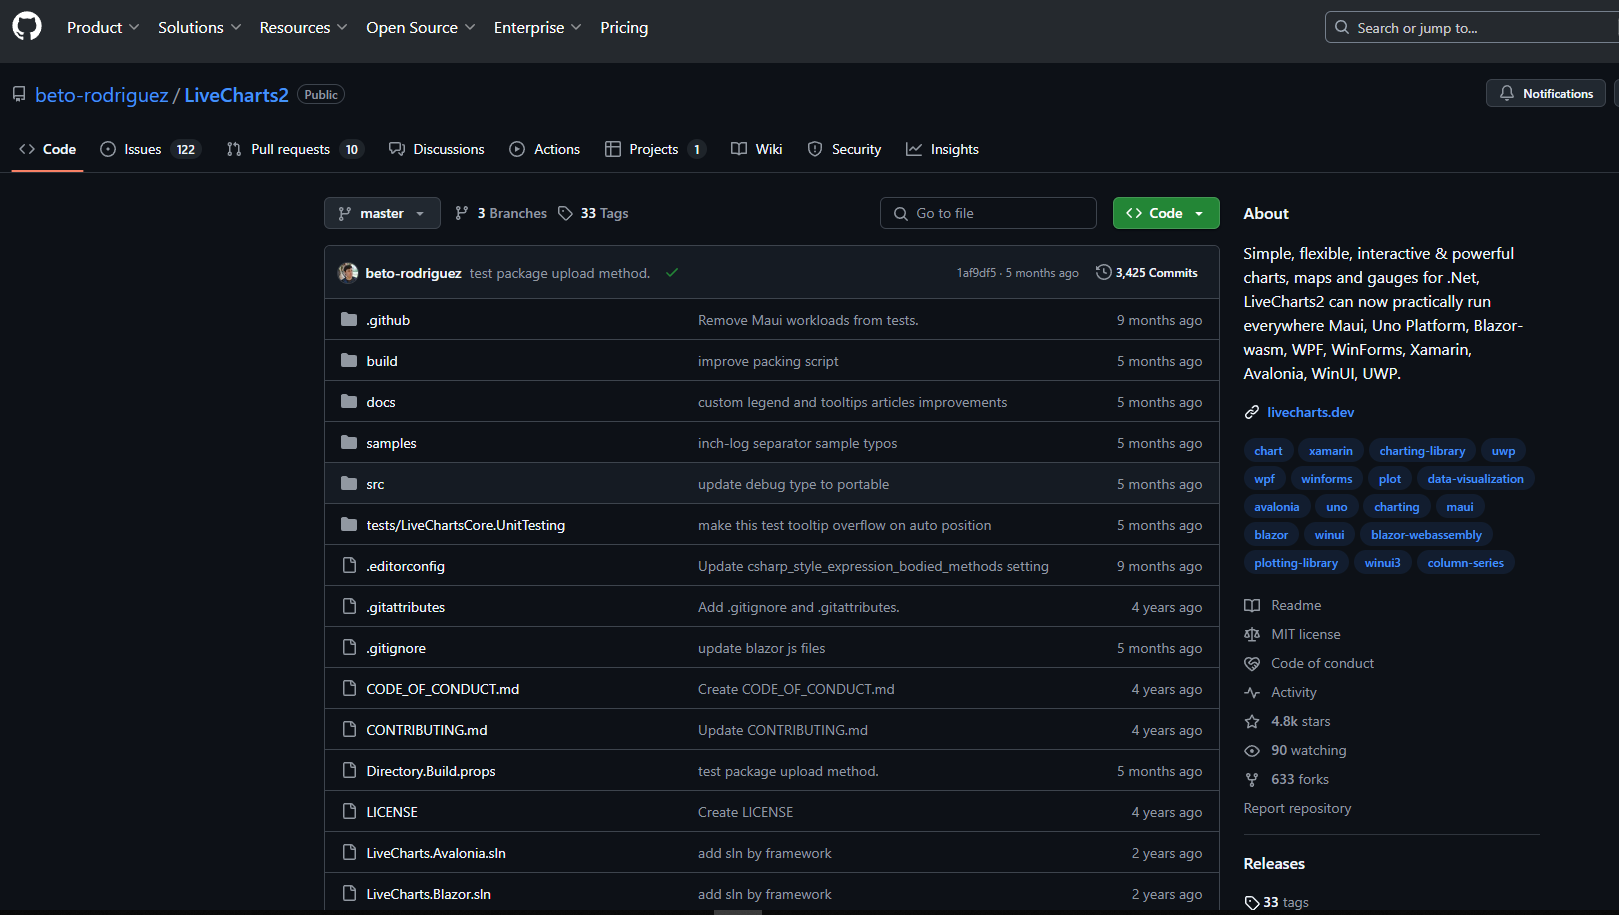Viewport: 1619px width, 915px height.
Task: Expand the Open Source menu
Action: [x=421, y=27]
